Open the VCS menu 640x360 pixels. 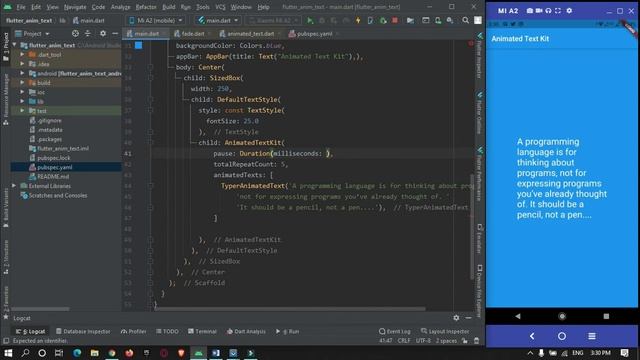point(220,7)
